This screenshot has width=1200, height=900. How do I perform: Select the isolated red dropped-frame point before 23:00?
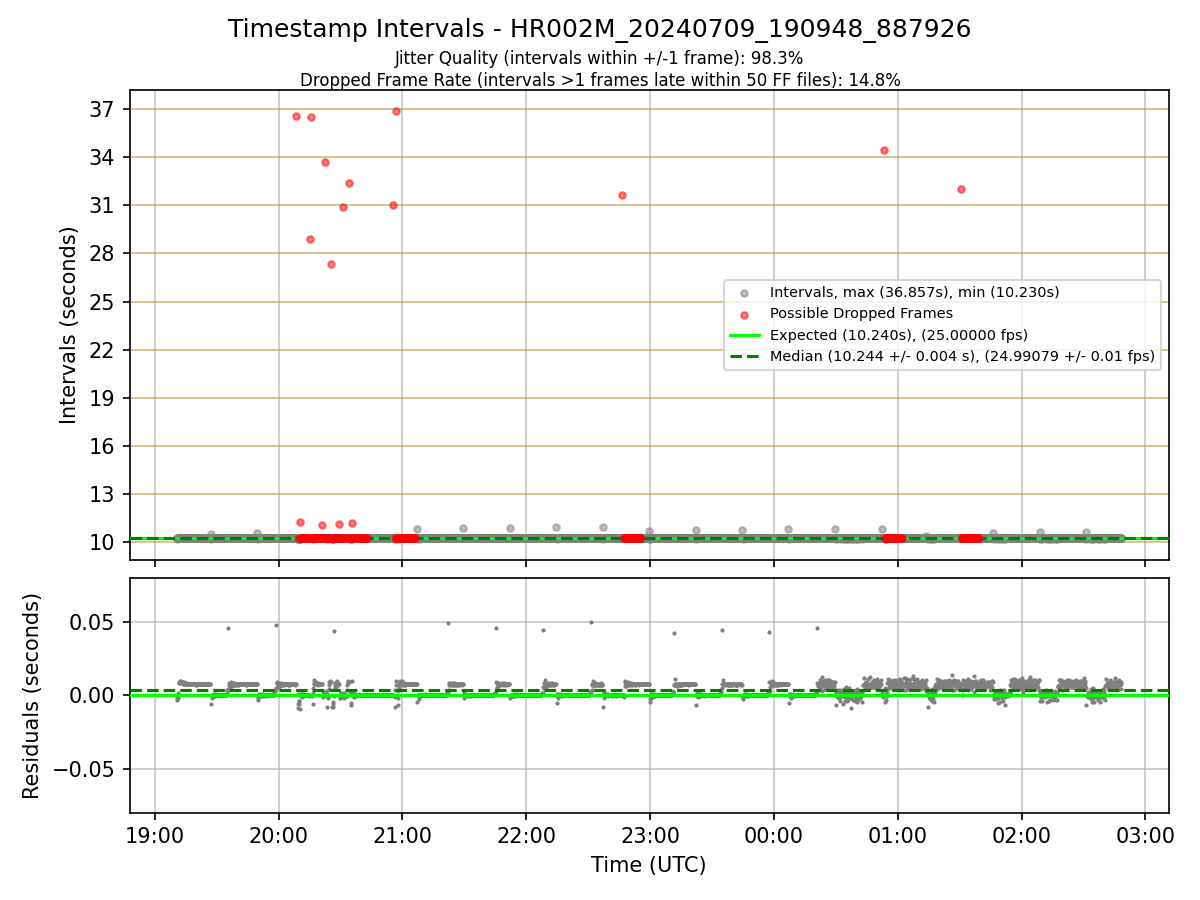click(622, 195)
